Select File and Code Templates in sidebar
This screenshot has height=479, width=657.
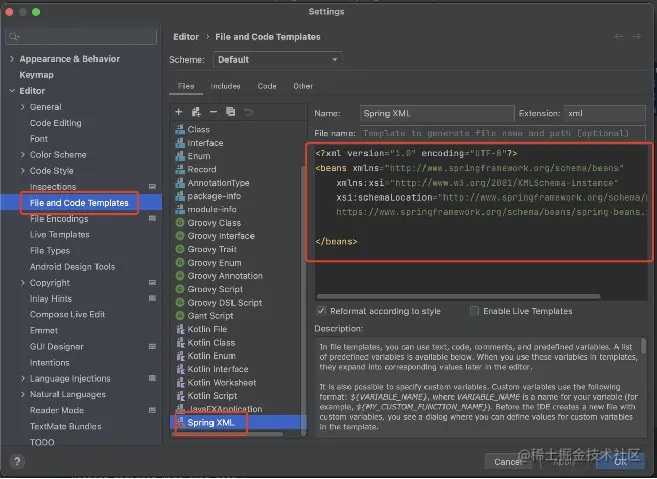(x=79, y=203)
